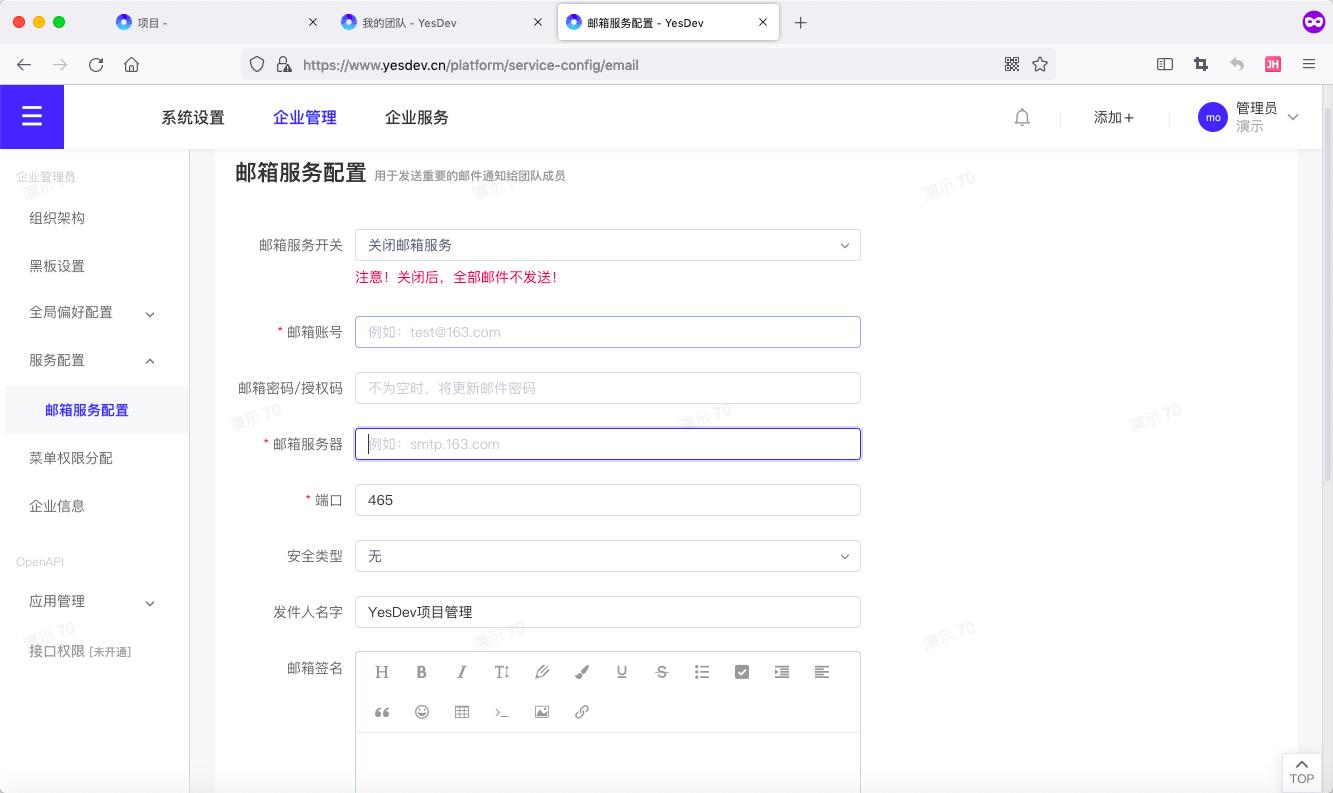Open the 组织架构 sidebar page

pos(59,218)
